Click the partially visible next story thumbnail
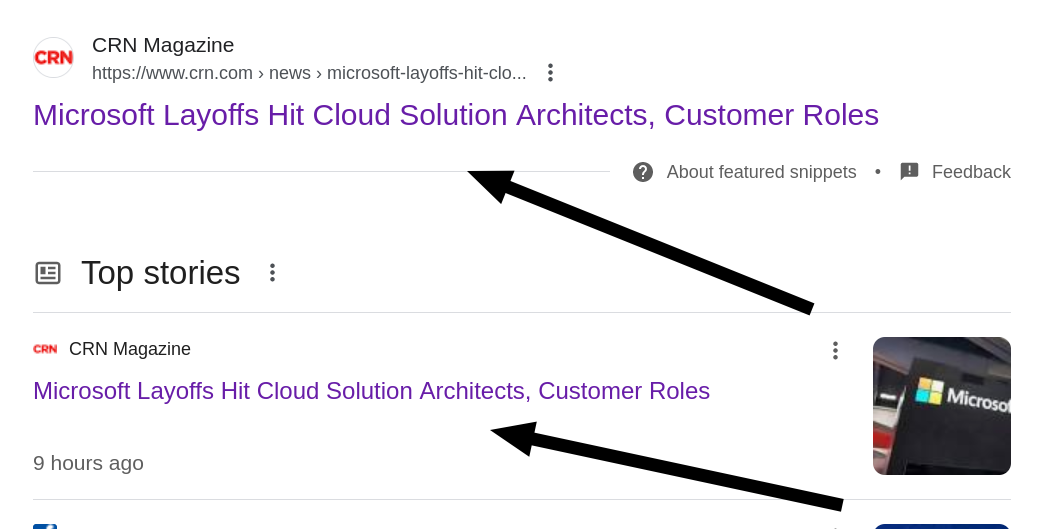 [x=941, y=526]
